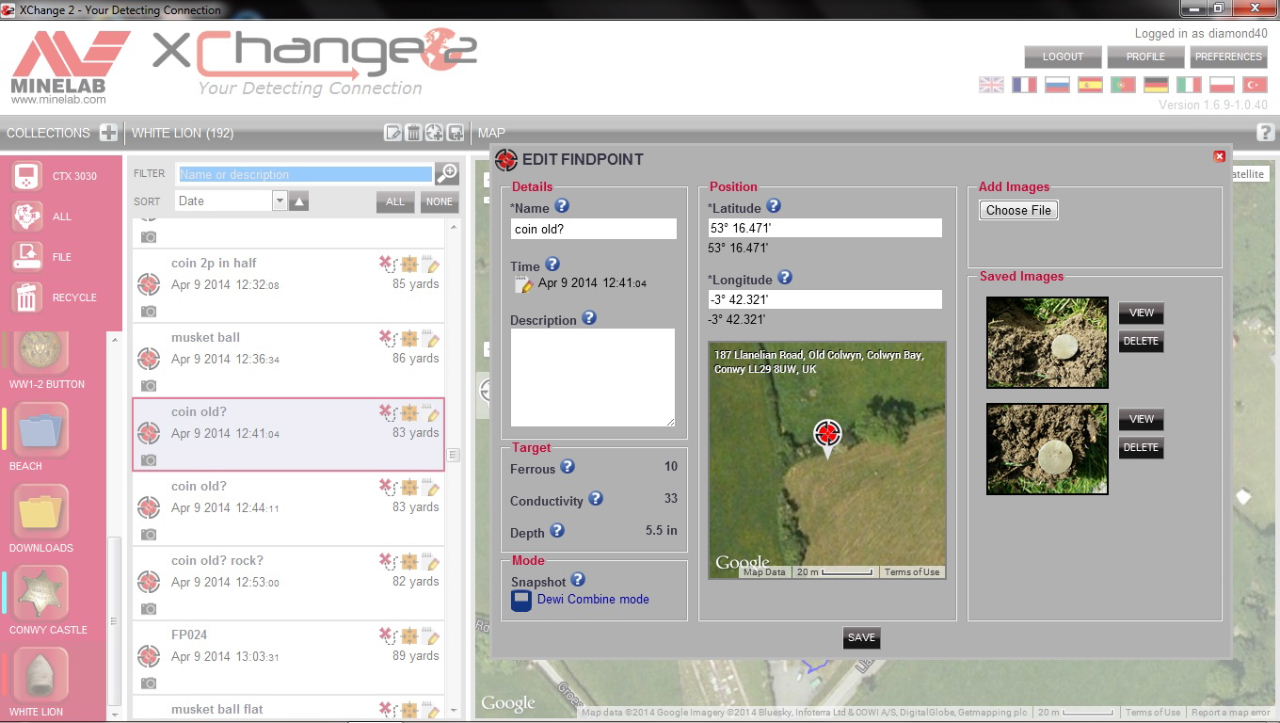Click second saved coin image thumbnail

(x=1047, y=449)
